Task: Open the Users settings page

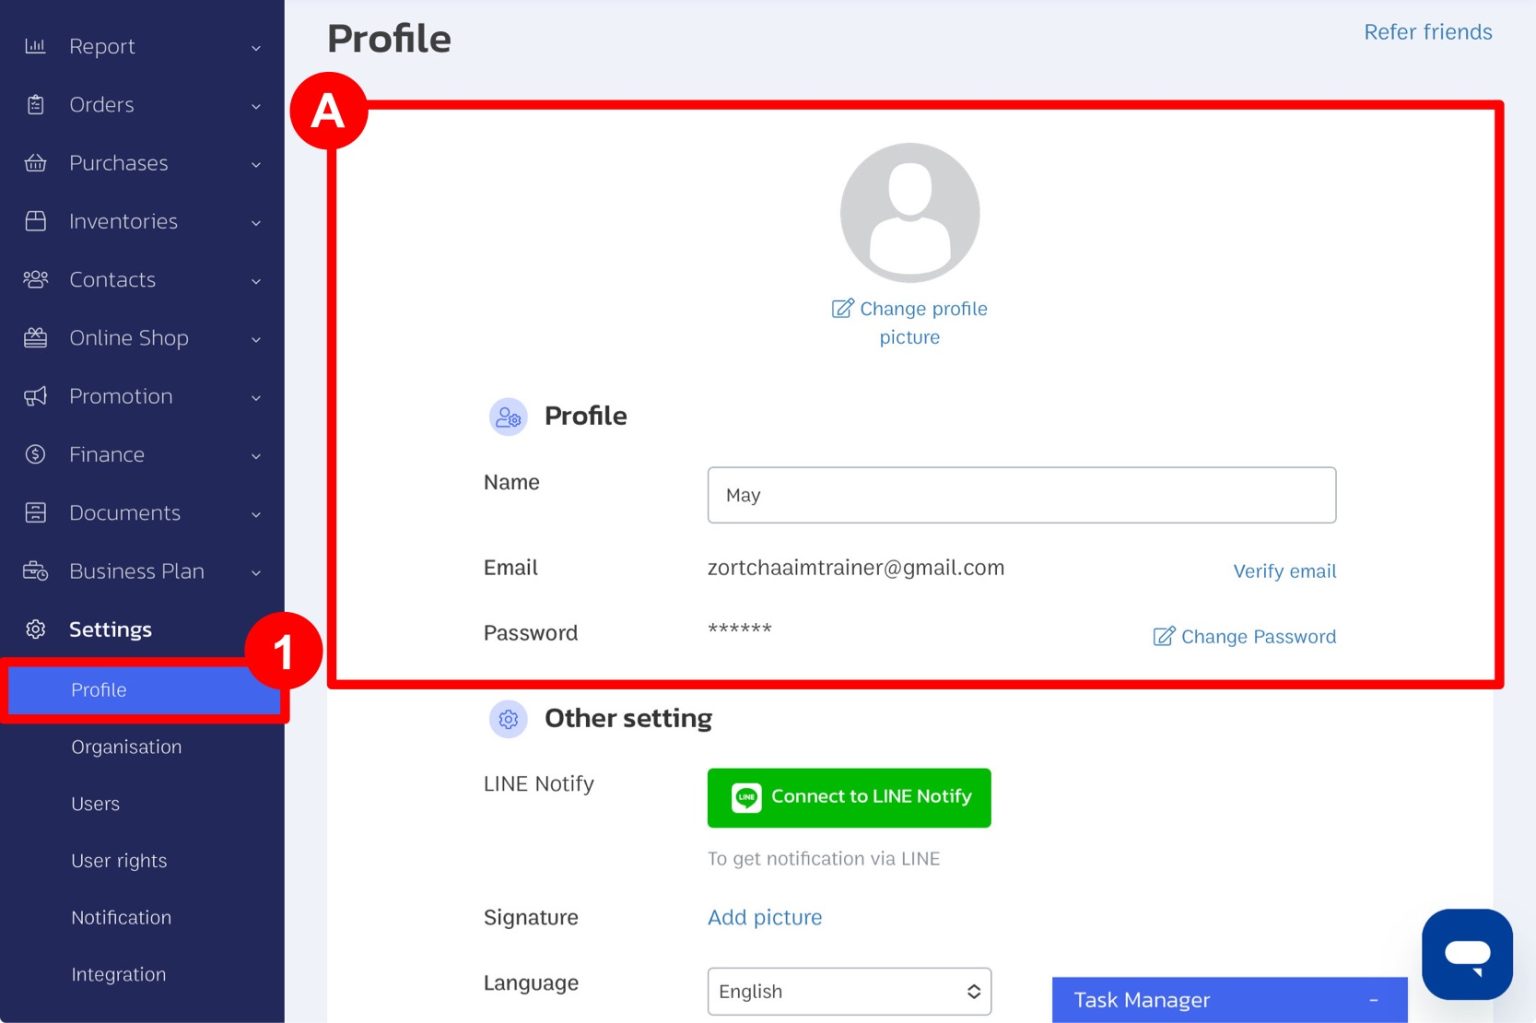Action: point(95,803)
